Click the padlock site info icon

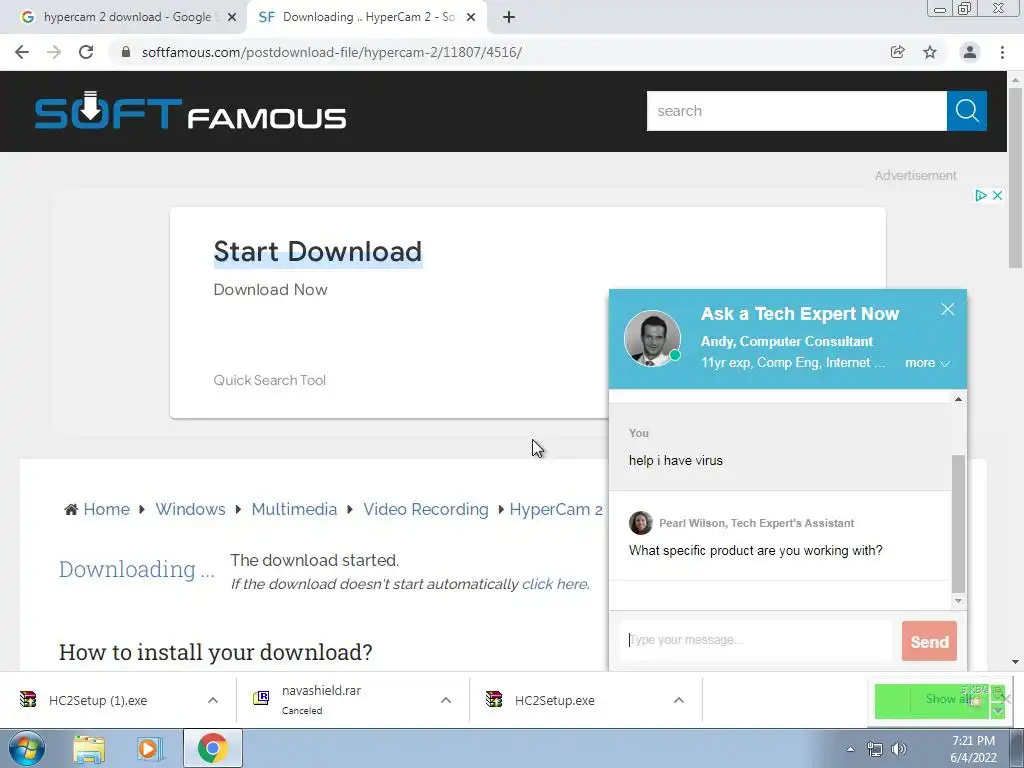[126, 52]
